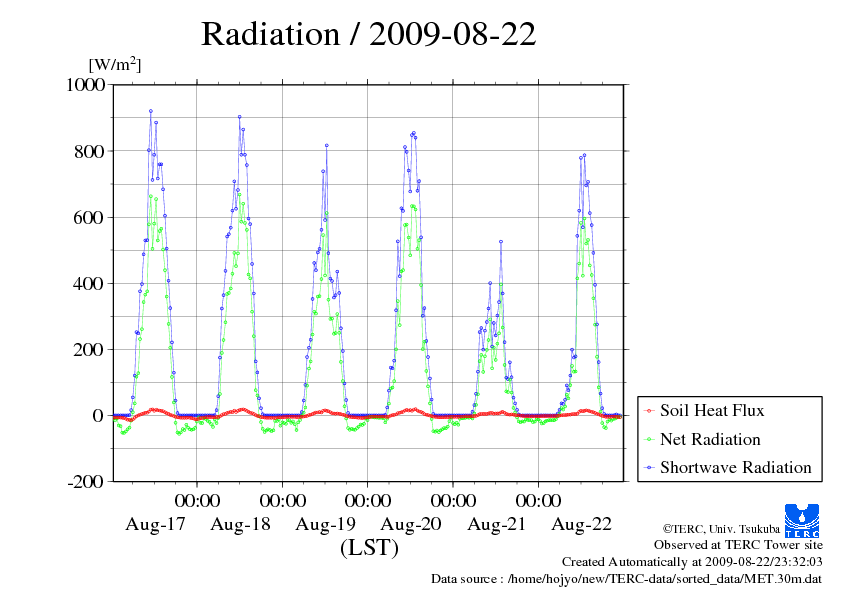Select the Net Radiation legend label

710,440
